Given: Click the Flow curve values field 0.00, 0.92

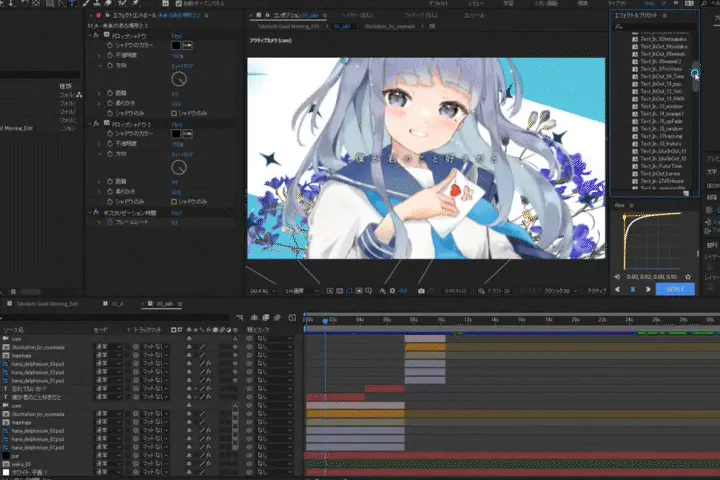Looking at the screenshot, I should pyautogui.click(x=652, y=277).
